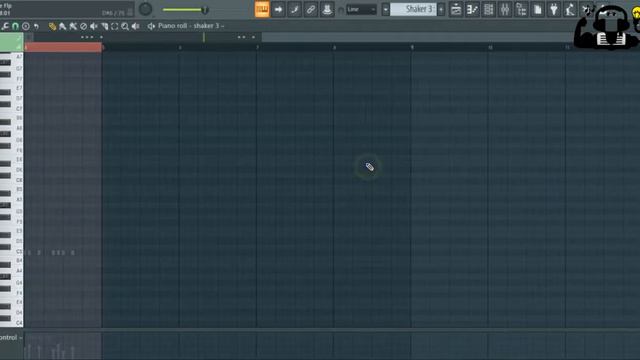Image resolution: width=640 pixels, height=360 pixels.
Task: Open the Control event lane dropdown
Action: (11, 338)
